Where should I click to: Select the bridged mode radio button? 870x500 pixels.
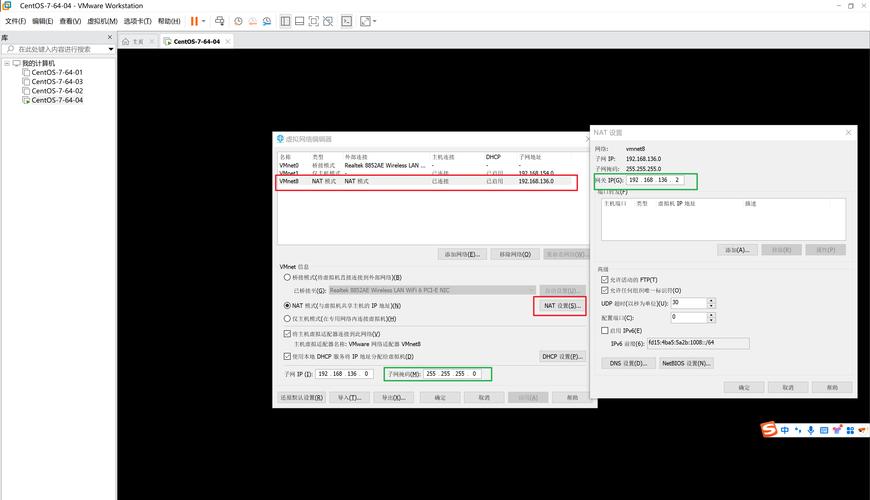(288, 277)
